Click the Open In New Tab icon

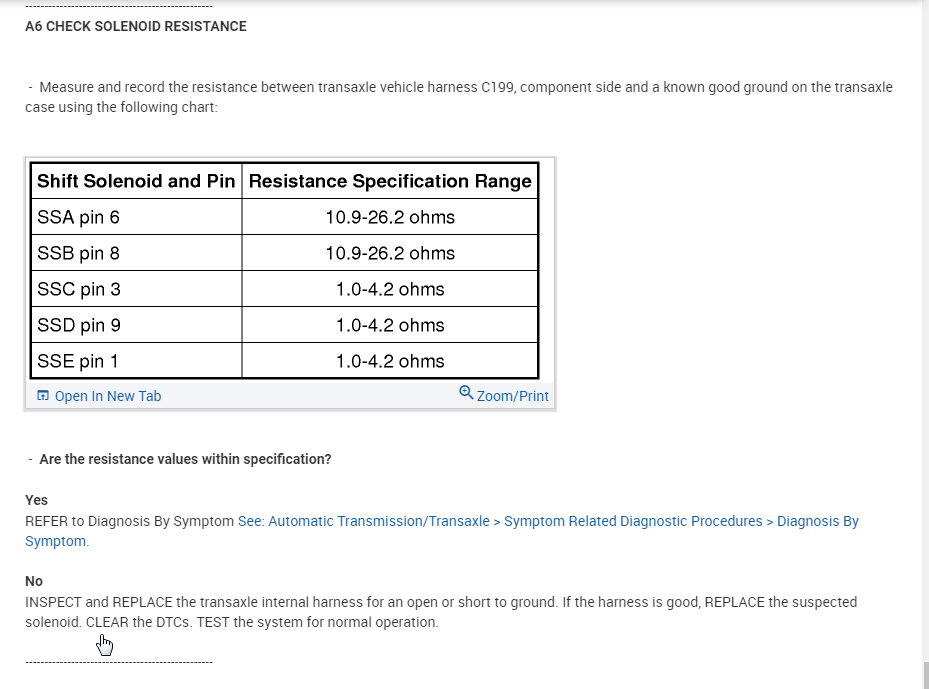click(x=43, y=396)
